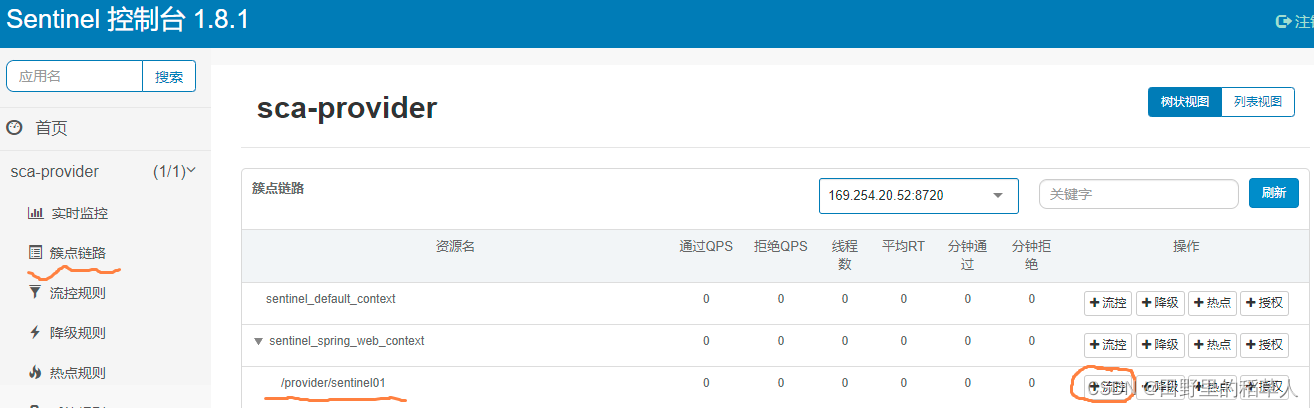Click the 首页 dashboard icon
Image resolution: width=1314 pixels, height=408 pixels.
[14, 128]
